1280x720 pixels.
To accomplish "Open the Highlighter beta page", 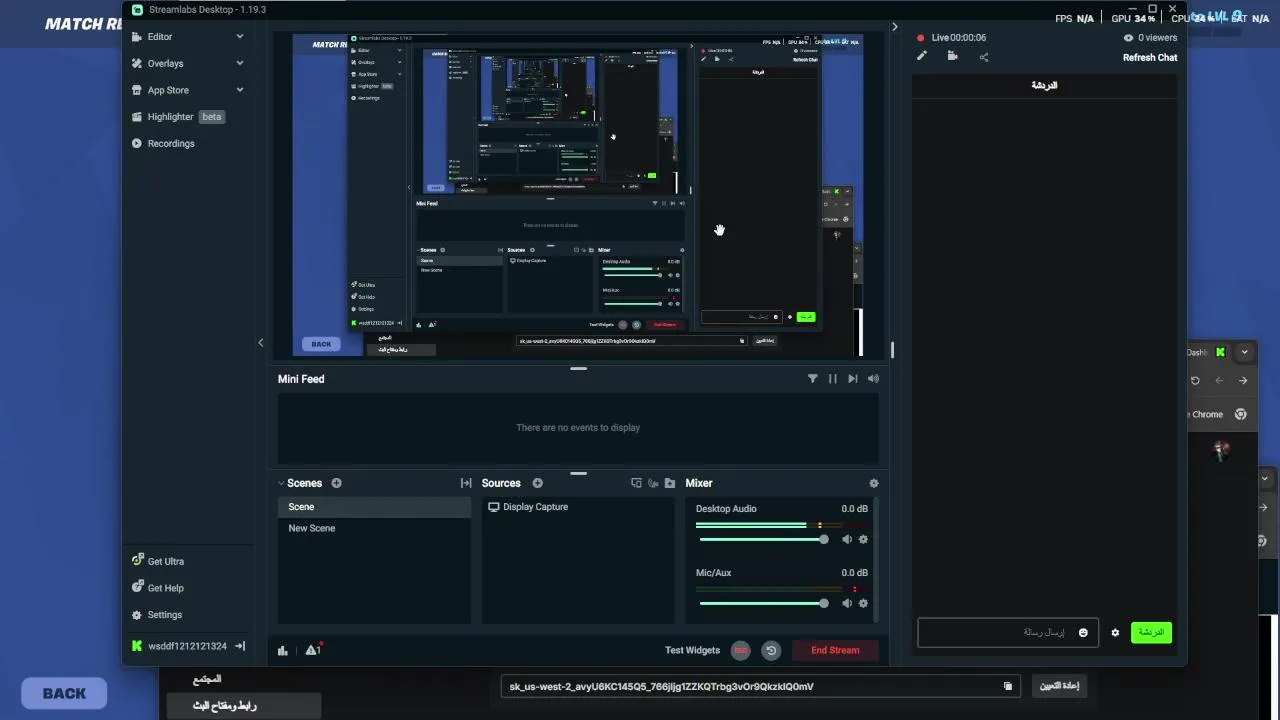I will (x=178, y=116).
